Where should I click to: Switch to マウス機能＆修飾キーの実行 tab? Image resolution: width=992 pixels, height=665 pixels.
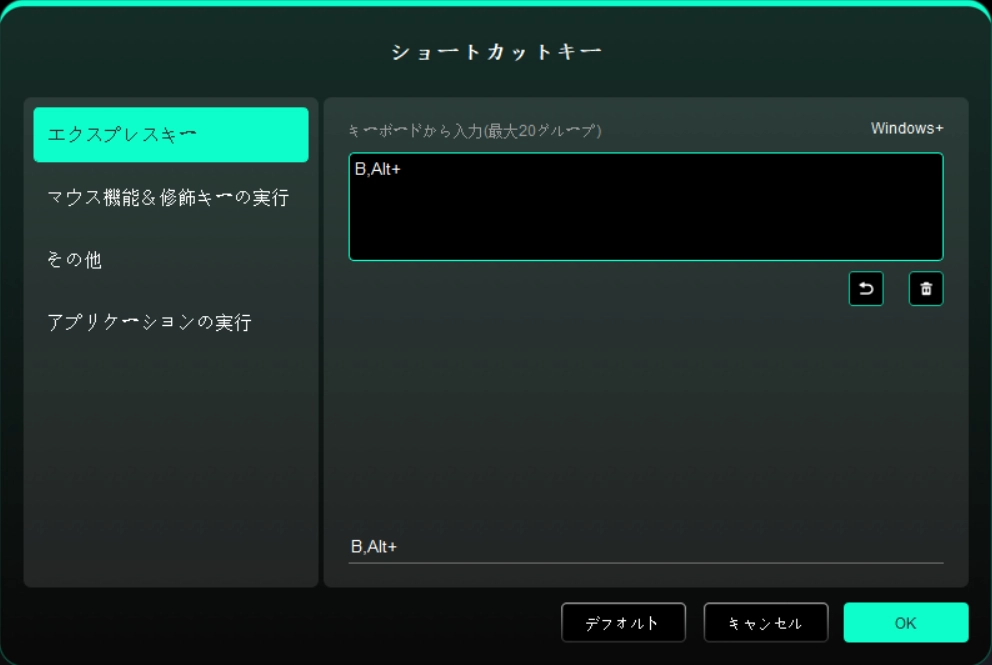[x=169, y=198]
